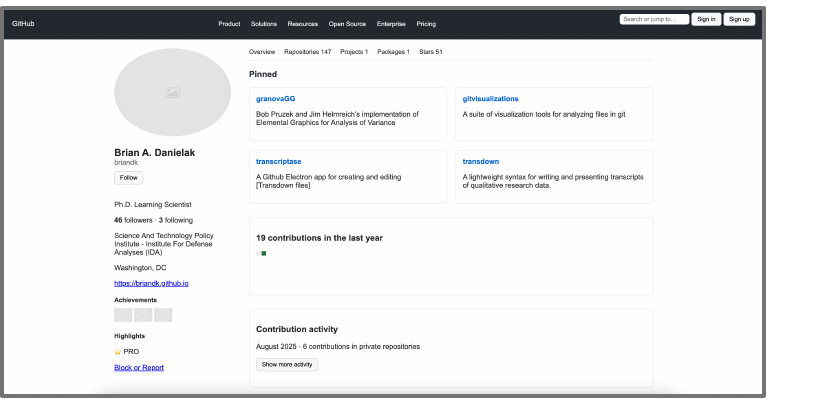The height and width of the screenshot is (402, 825).
Task: Switch to the Repositories 147 tab
Action: click(308, 52)
